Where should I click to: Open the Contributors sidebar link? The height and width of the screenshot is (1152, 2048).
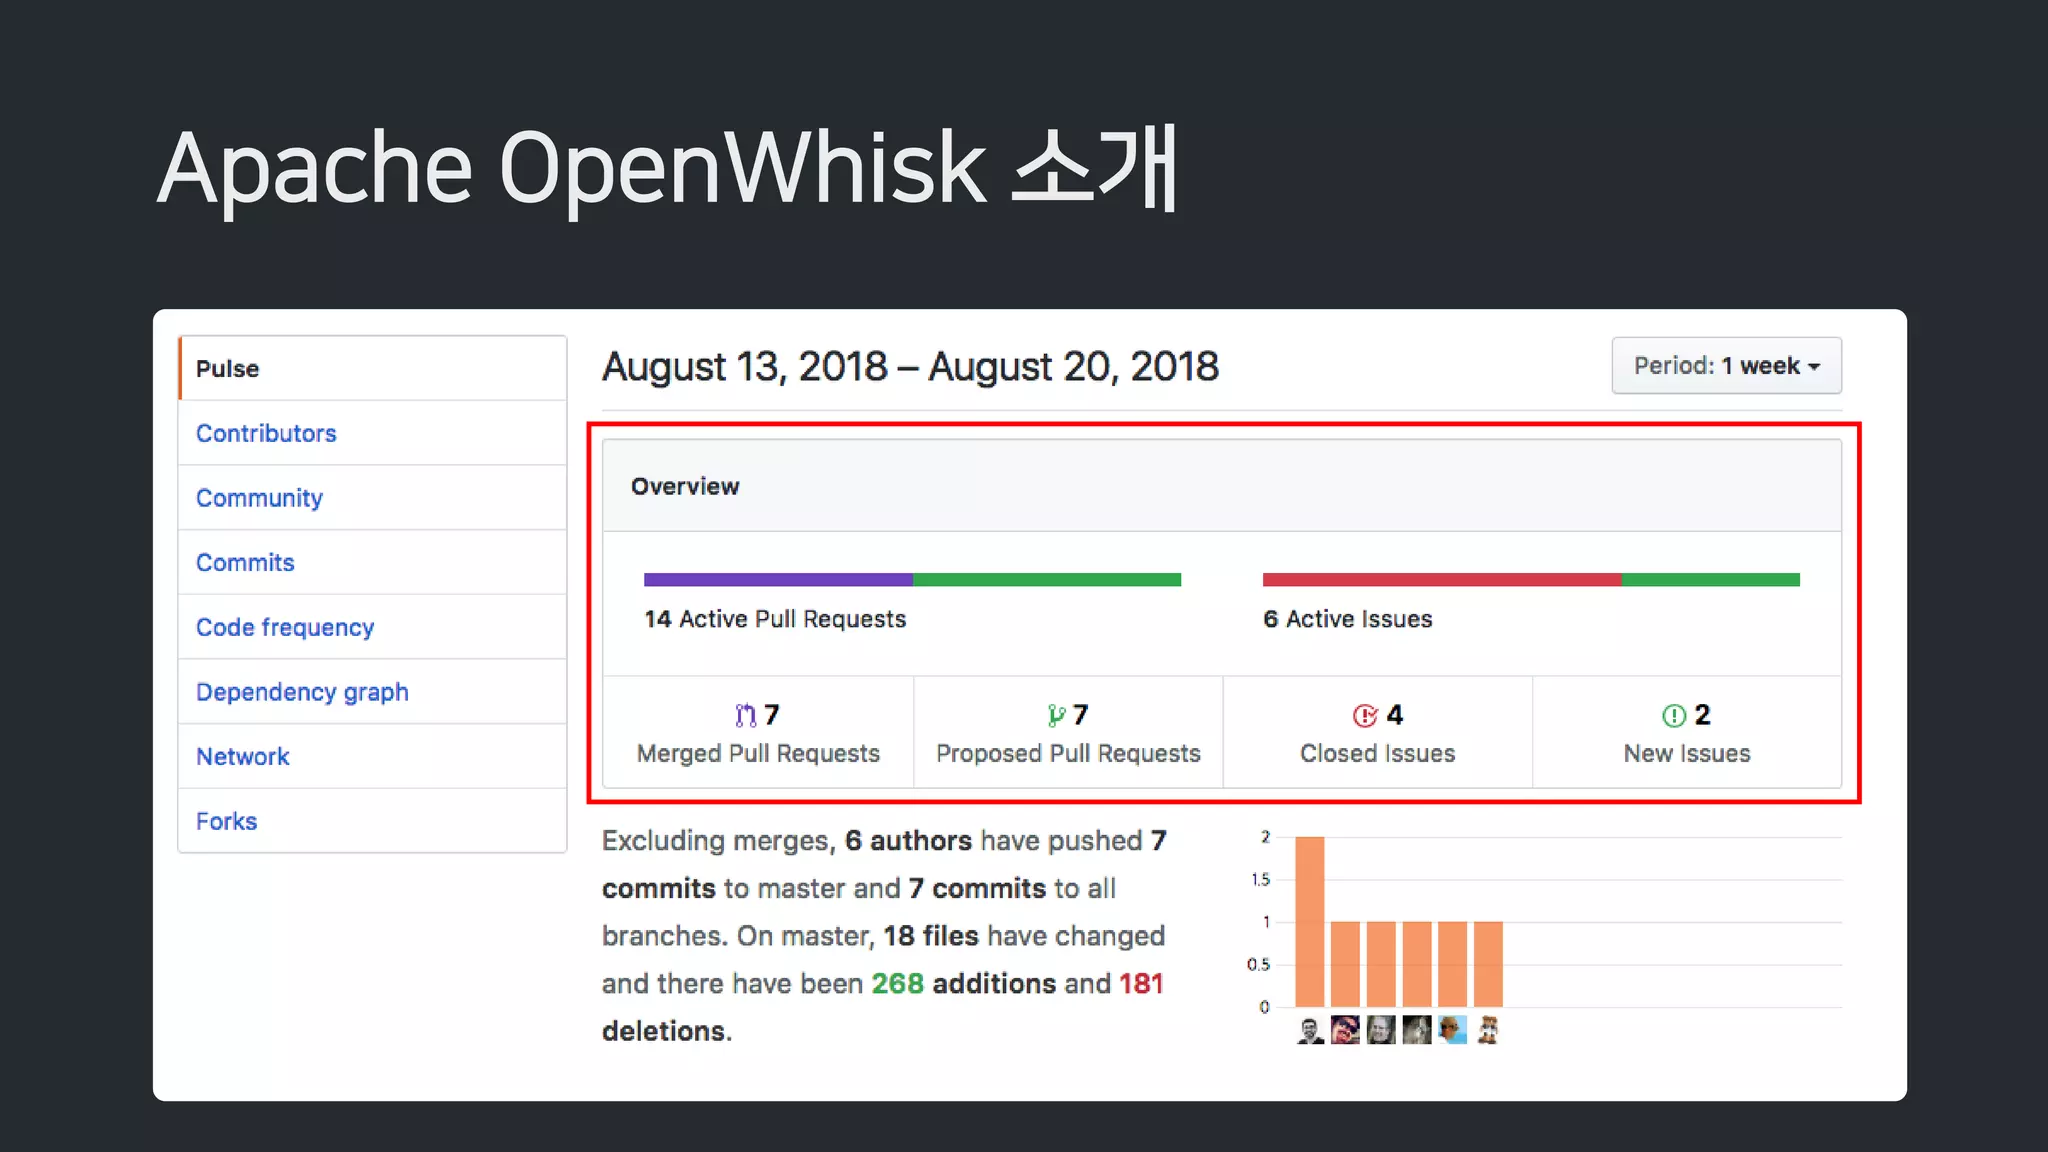point(266,433)
